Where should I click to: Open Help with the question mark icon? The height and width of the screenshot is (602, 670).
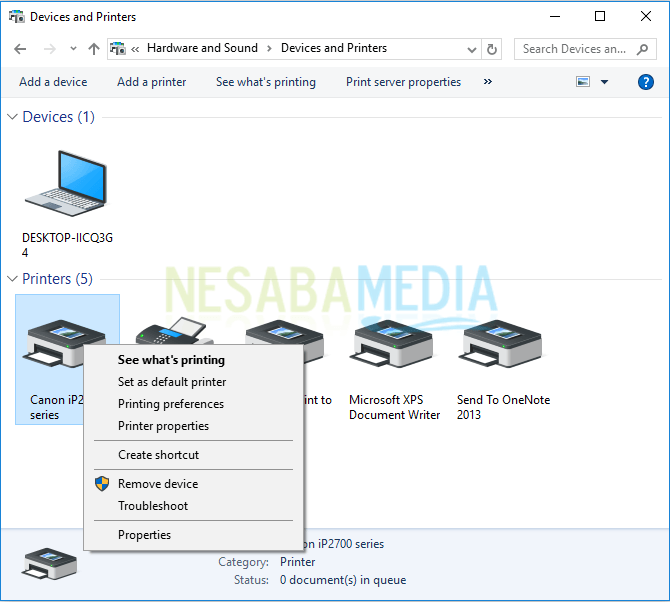click(x=646, y=82)
